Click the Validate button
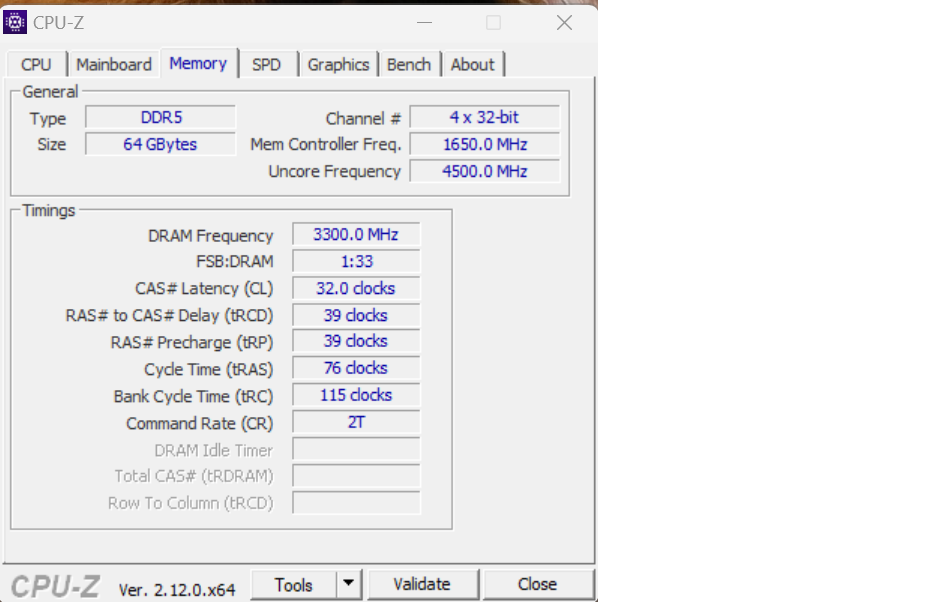The height and width of the screenshot is (602, 937). 422,584
